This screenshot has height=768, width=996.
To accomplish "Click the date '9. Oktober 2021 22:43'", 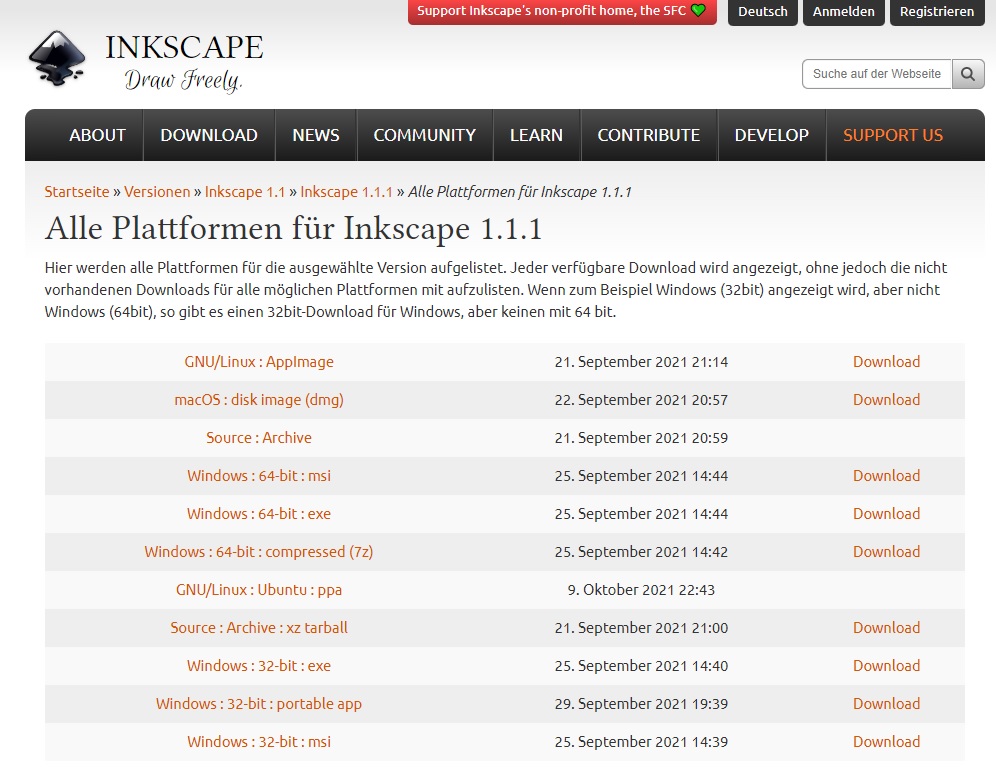I will 641,590.
